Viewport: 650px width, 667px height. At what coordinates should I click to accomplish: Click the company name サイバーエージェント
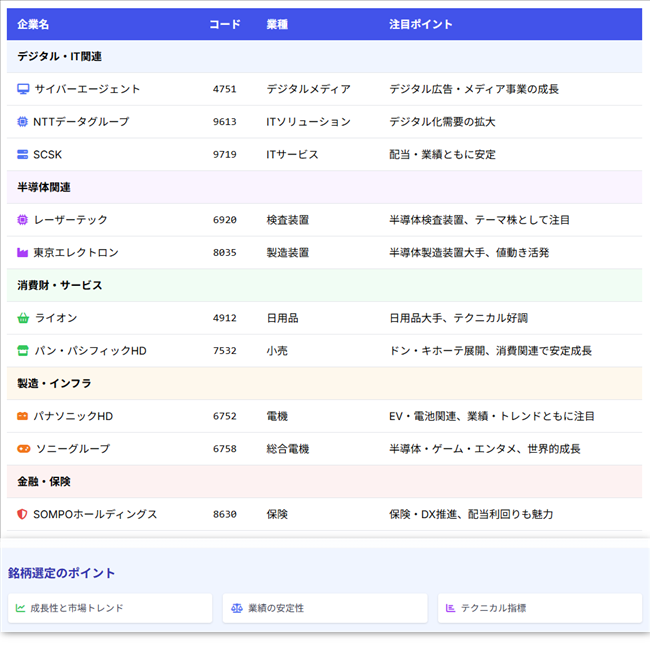coord(87,89)
